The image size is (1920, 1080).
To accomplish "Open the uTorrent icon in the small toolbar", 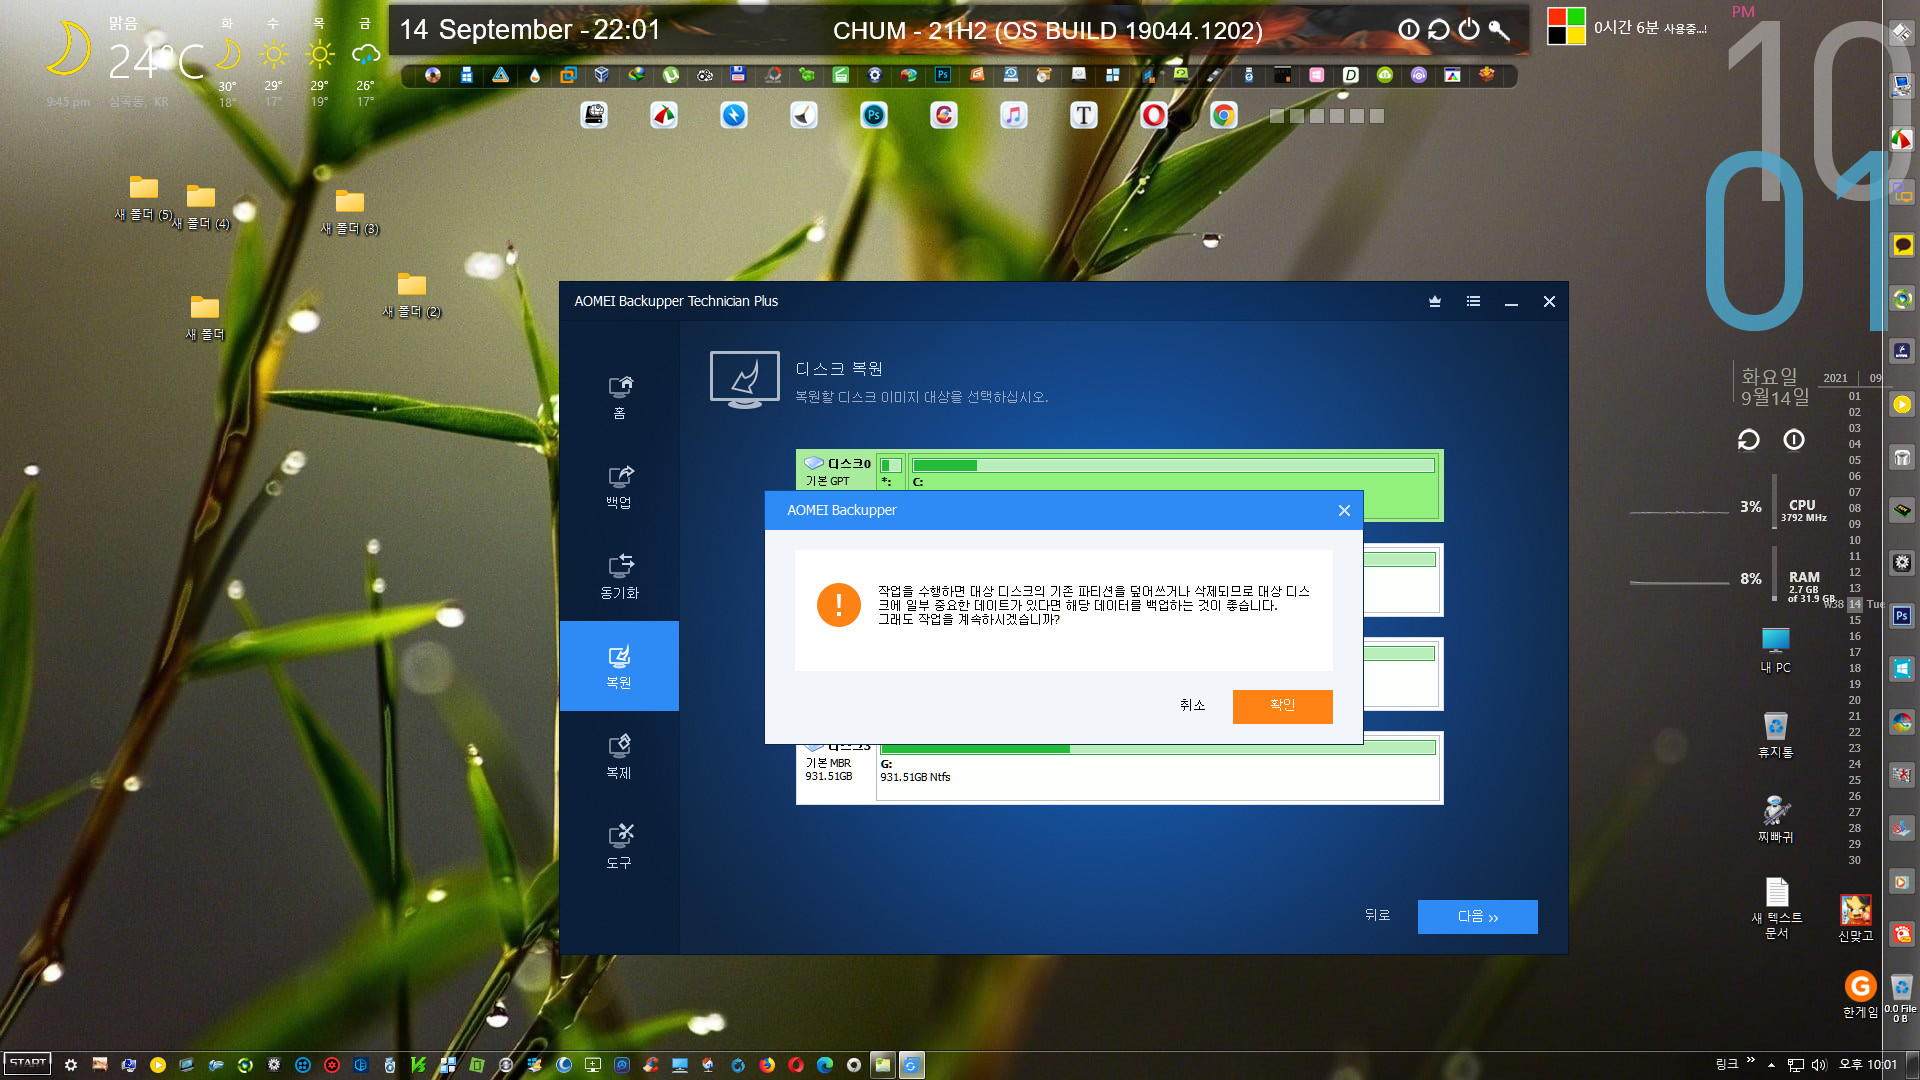I will coord(670,75).
